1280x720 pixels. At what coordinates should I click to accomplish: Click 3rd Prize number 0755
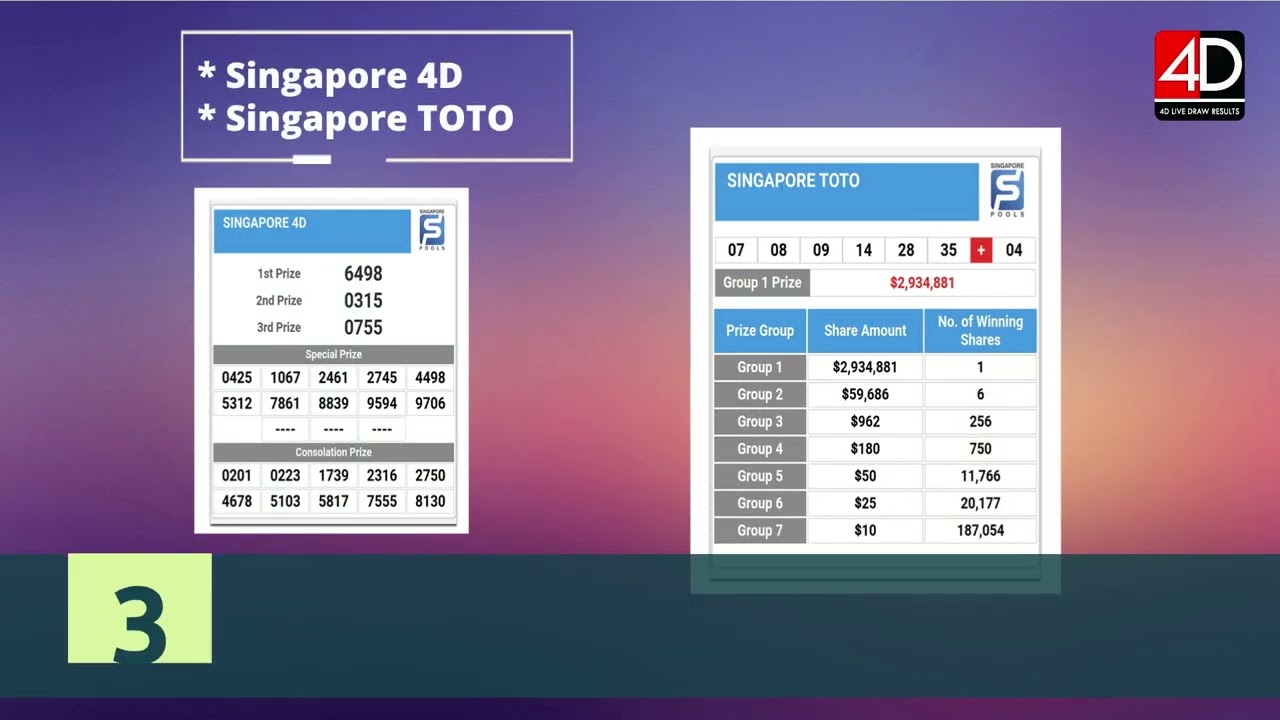pos(363,328)
